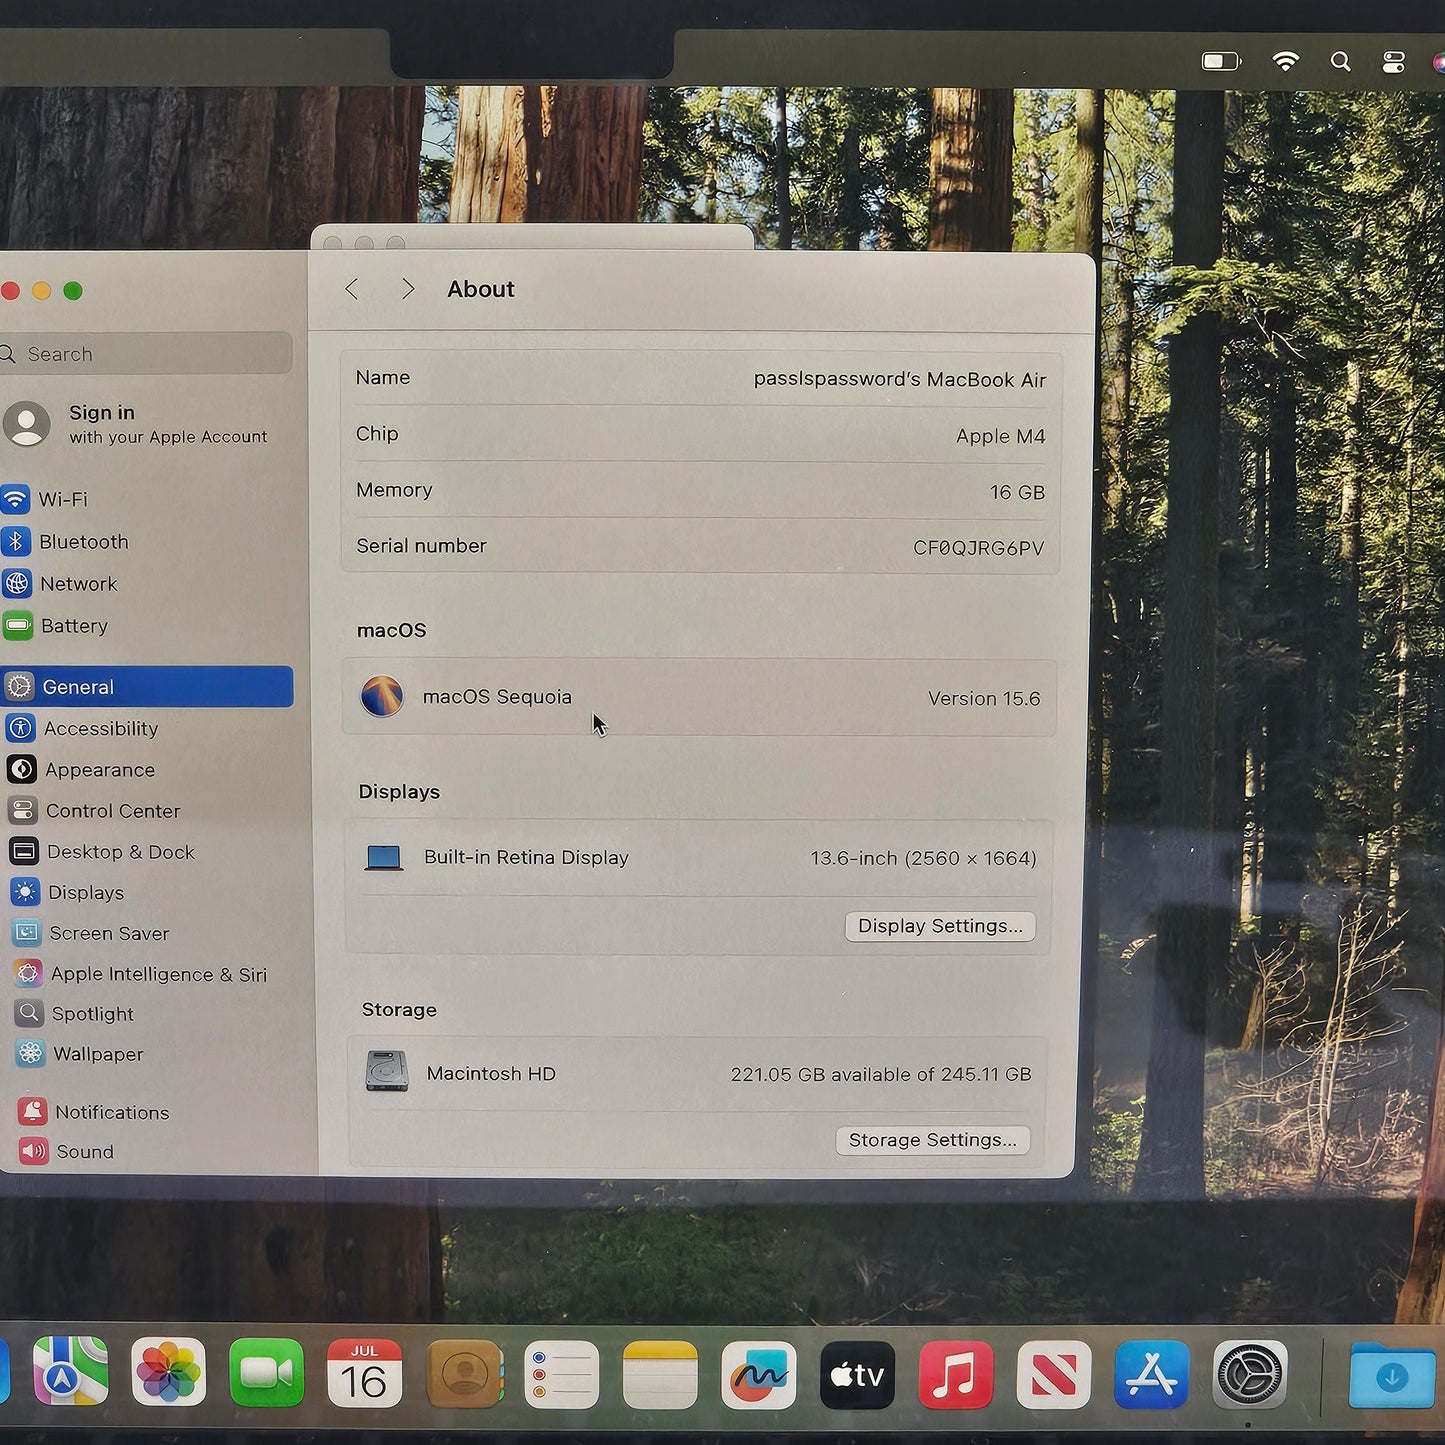This screenshot has height=1445, width=1445.
Task: Click the serial number CF0QJRG6PV
Action: pyautogui.click(x=978, y=548)
